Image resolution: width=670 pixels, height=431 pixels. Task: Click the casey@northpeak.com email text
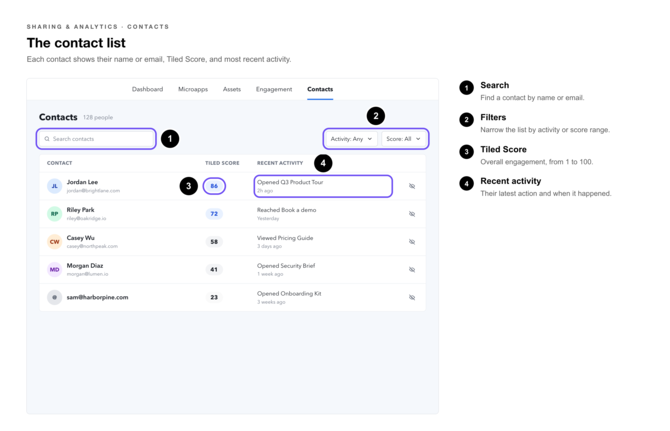coord(92,246)
